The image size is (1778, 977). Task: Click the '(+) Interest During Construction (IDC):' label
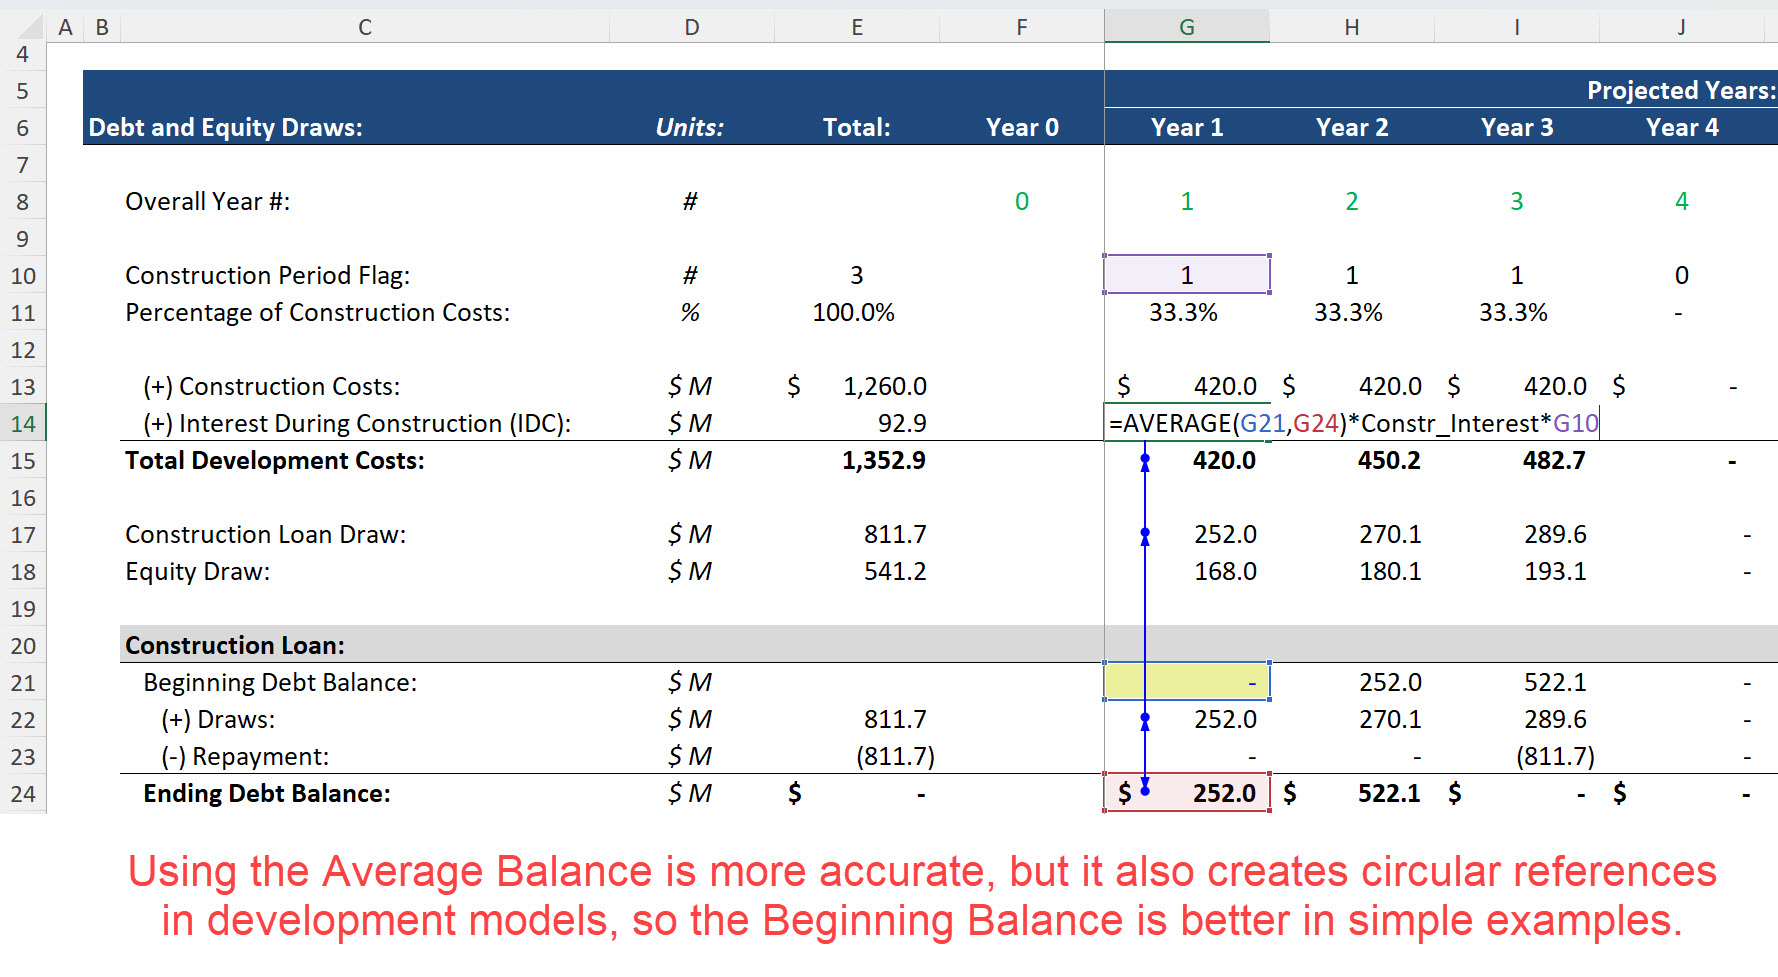pos(357,424)
